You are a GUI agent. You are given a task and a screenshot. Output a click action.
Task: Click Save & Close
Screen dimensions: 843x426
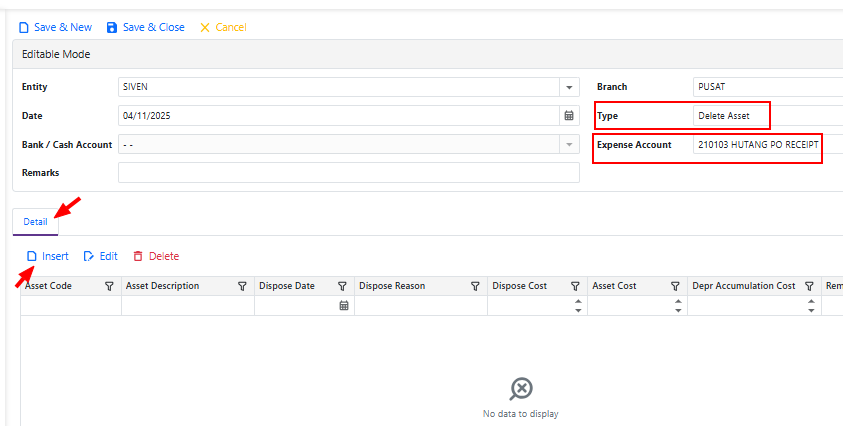click(x=145, y=27)
